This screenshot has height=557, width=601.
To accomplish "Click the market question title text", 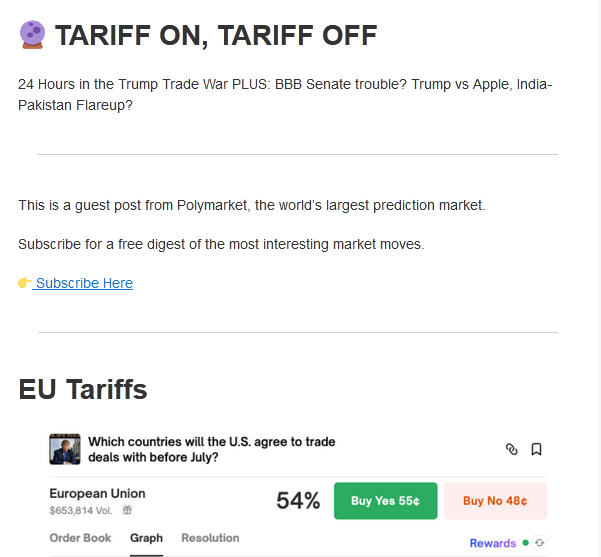I will click(x=212, y=449).
